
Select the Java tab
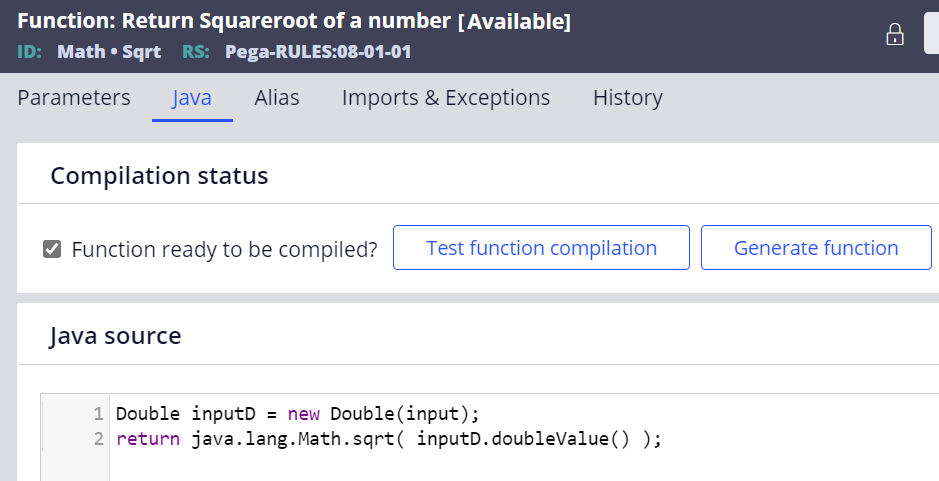point(192,97)
